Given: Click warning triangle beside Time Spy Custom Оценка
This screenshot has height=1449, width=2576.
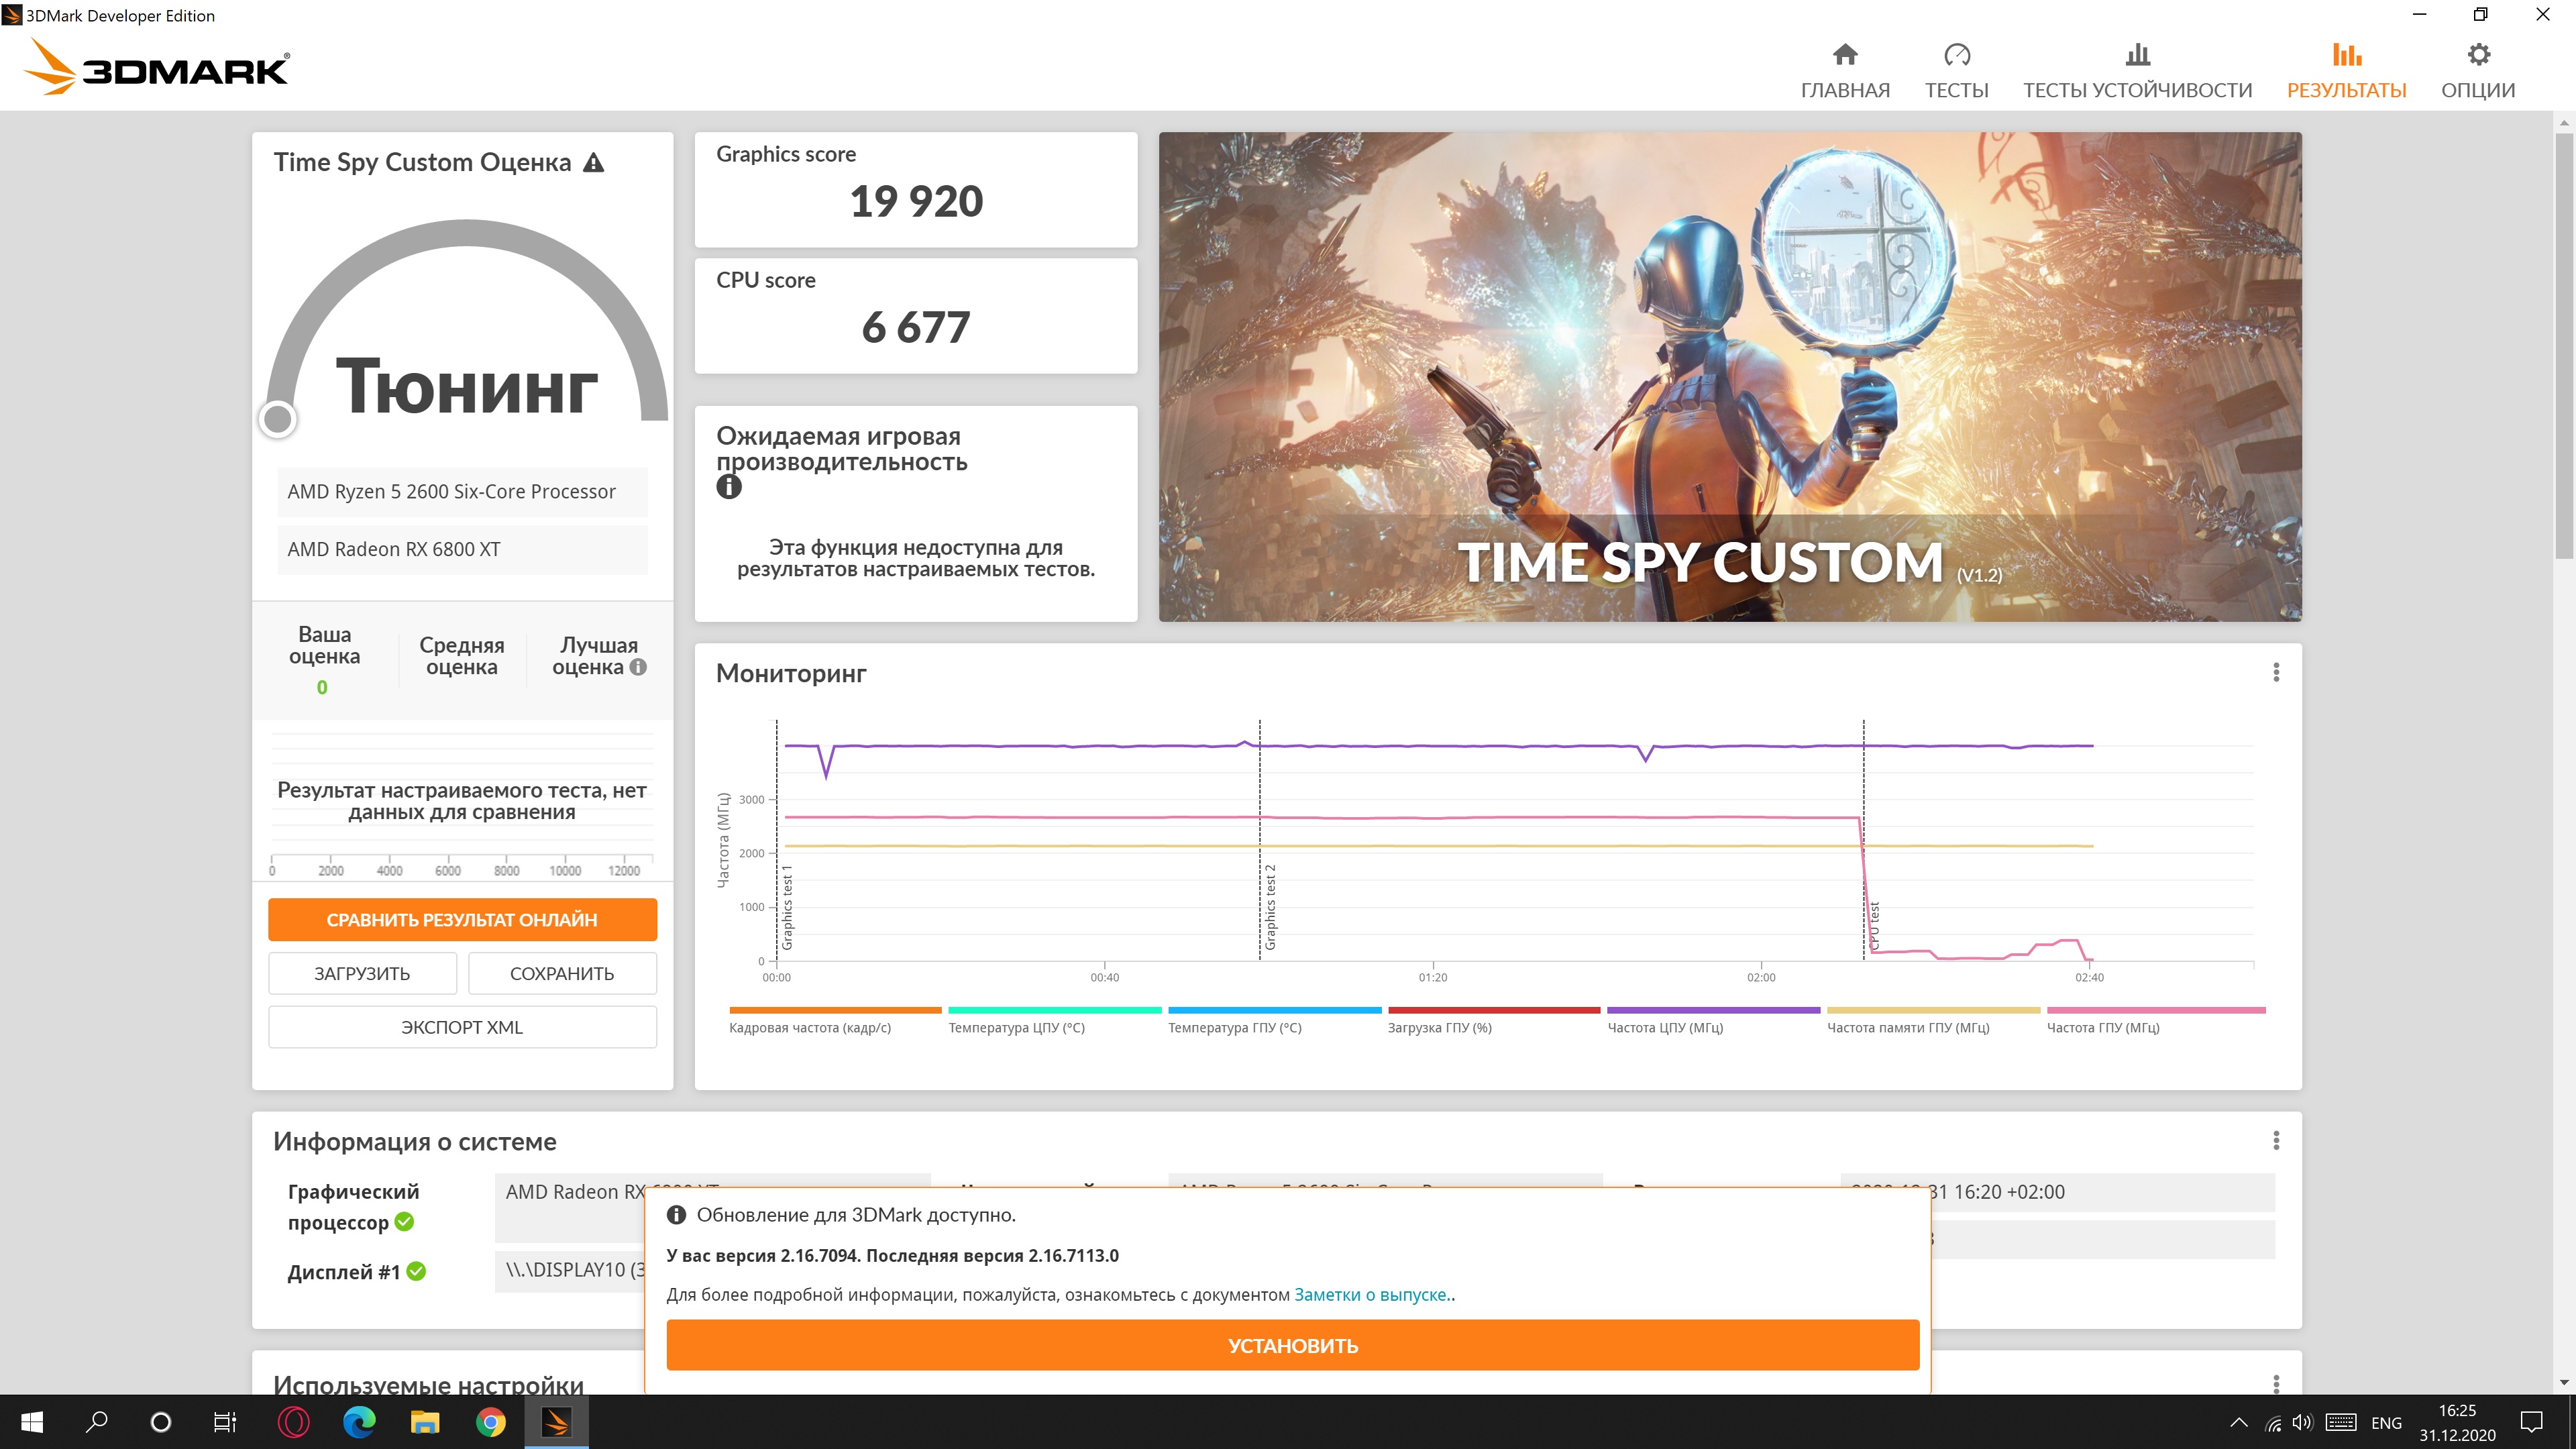Looking at the screenshot, I should coord(594,162).
